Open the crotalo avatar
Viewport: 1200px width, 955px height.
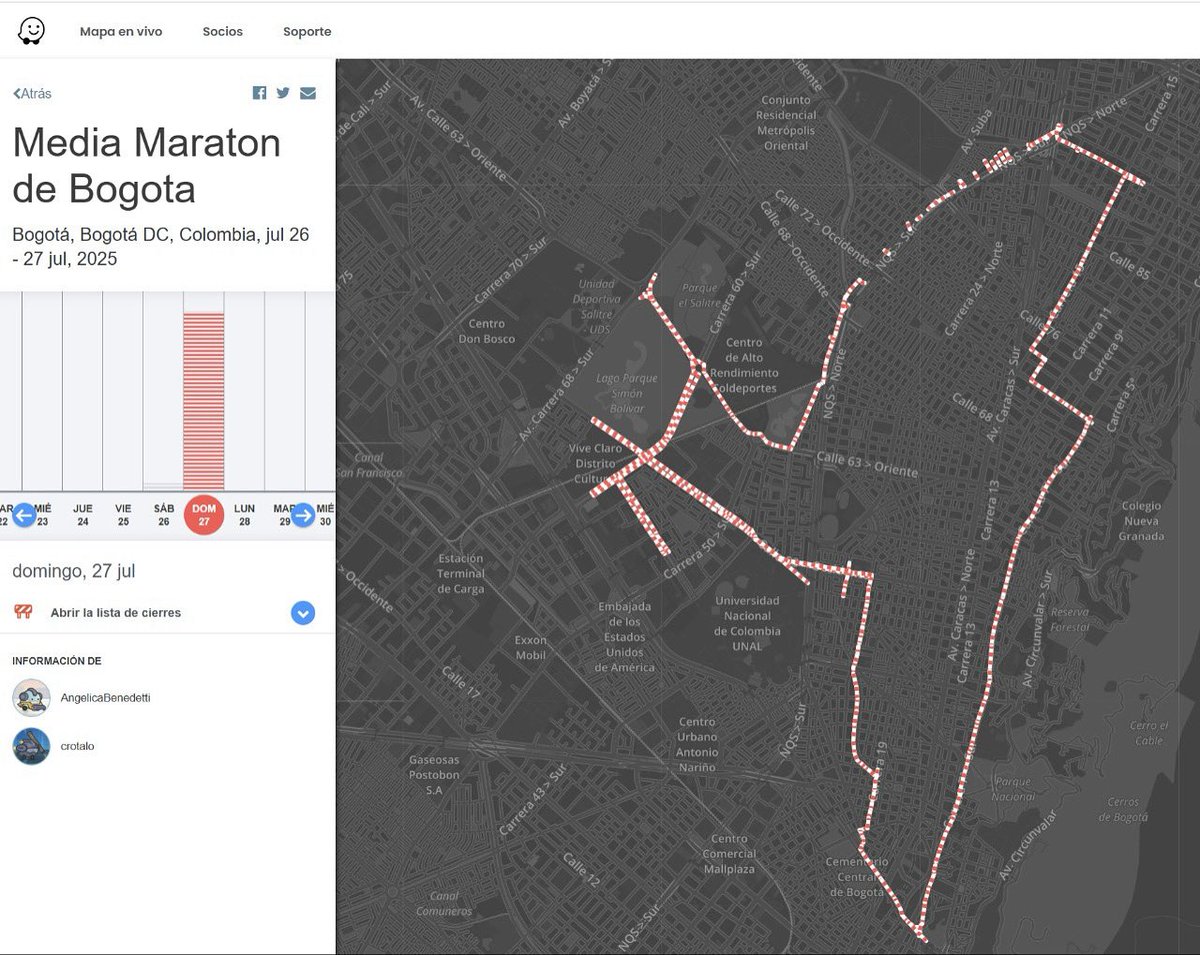[x=31, y=746]
